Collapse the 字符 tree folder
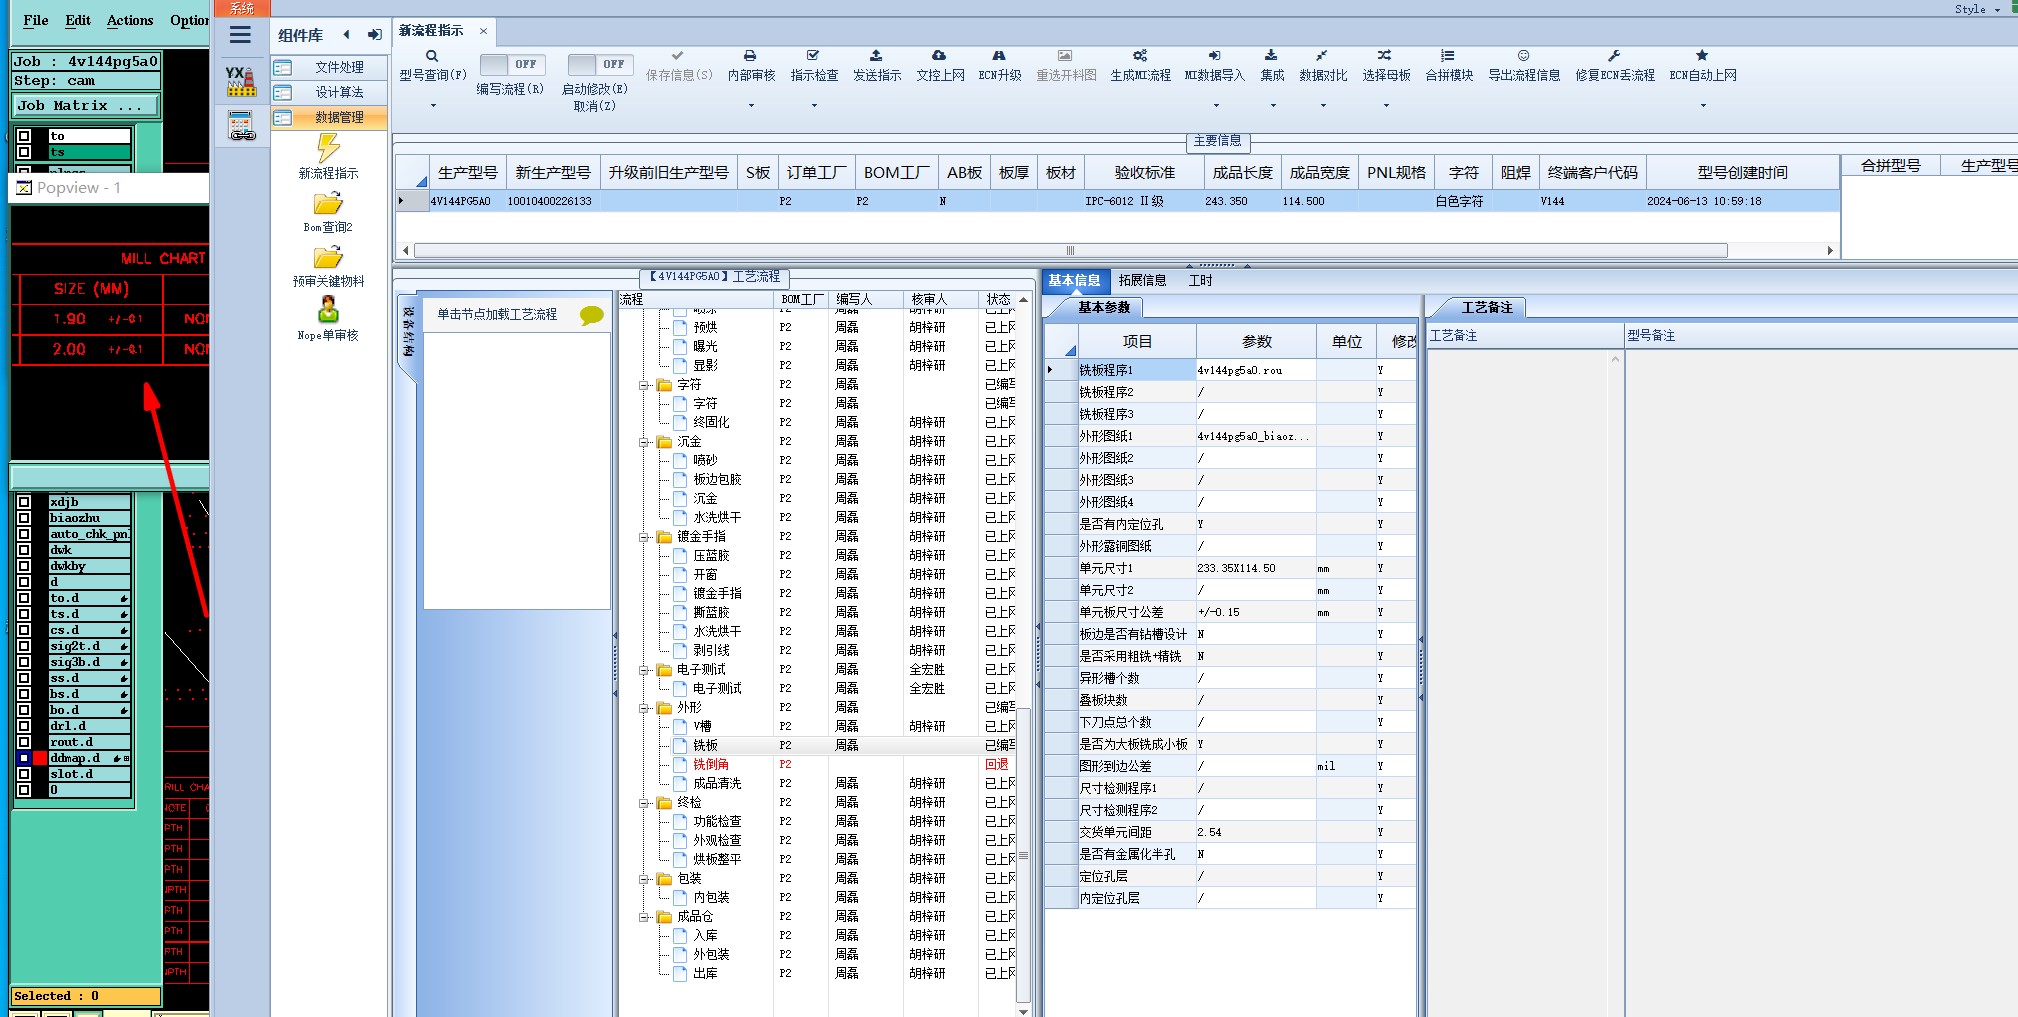Screen dimensions: 2018x1017 point(645,385)
